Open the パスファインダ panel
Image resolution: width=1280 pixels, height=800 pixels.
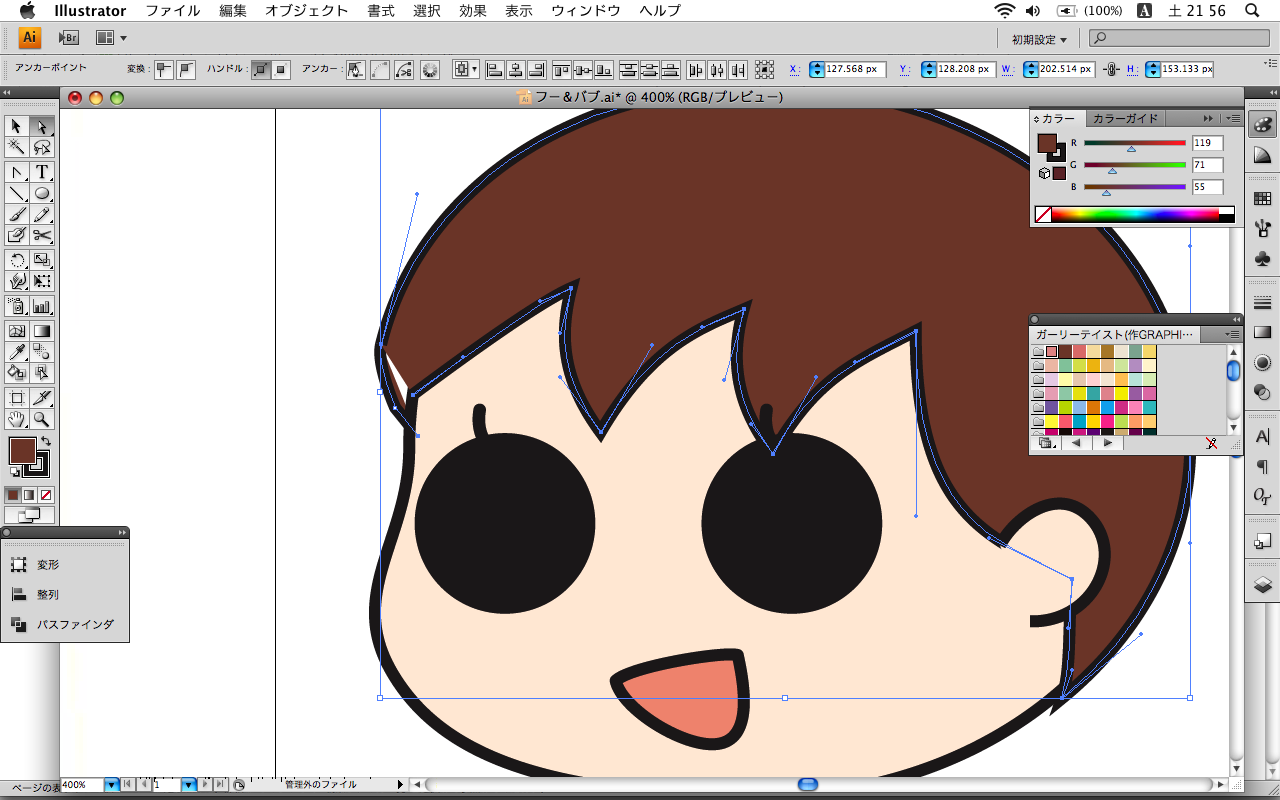(75, 624)
